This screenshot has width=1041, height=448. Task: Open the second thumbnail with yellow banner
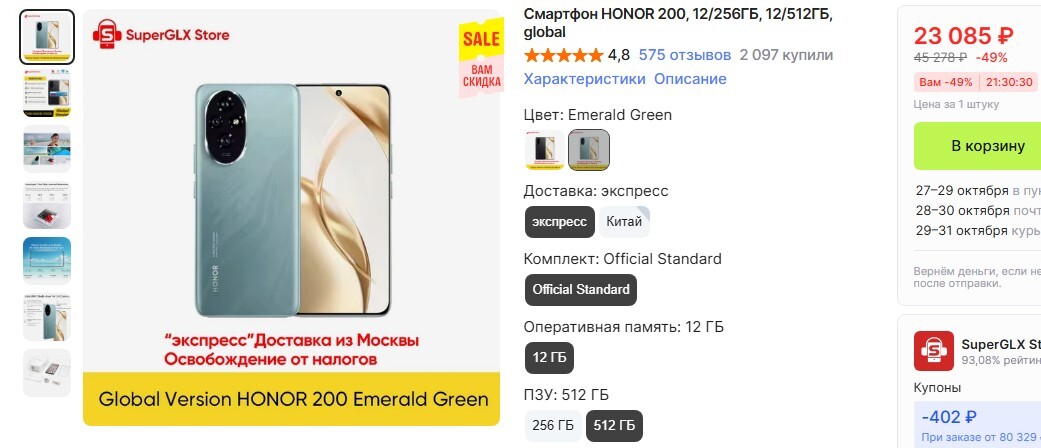coord(47,94)
